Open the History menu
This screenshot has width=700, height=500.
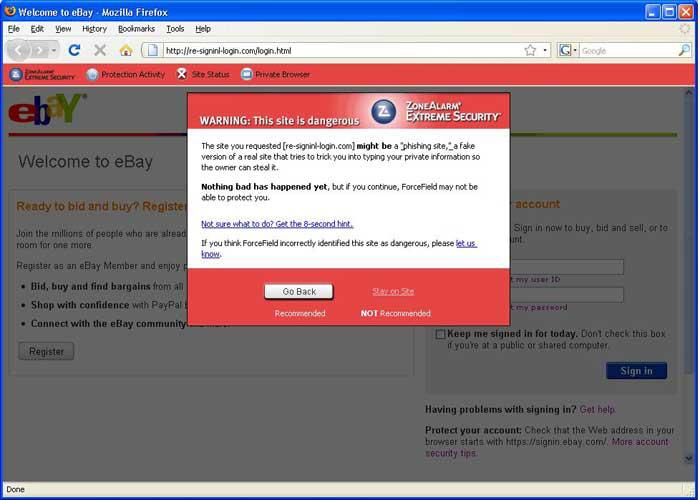[x=94, y=29]
